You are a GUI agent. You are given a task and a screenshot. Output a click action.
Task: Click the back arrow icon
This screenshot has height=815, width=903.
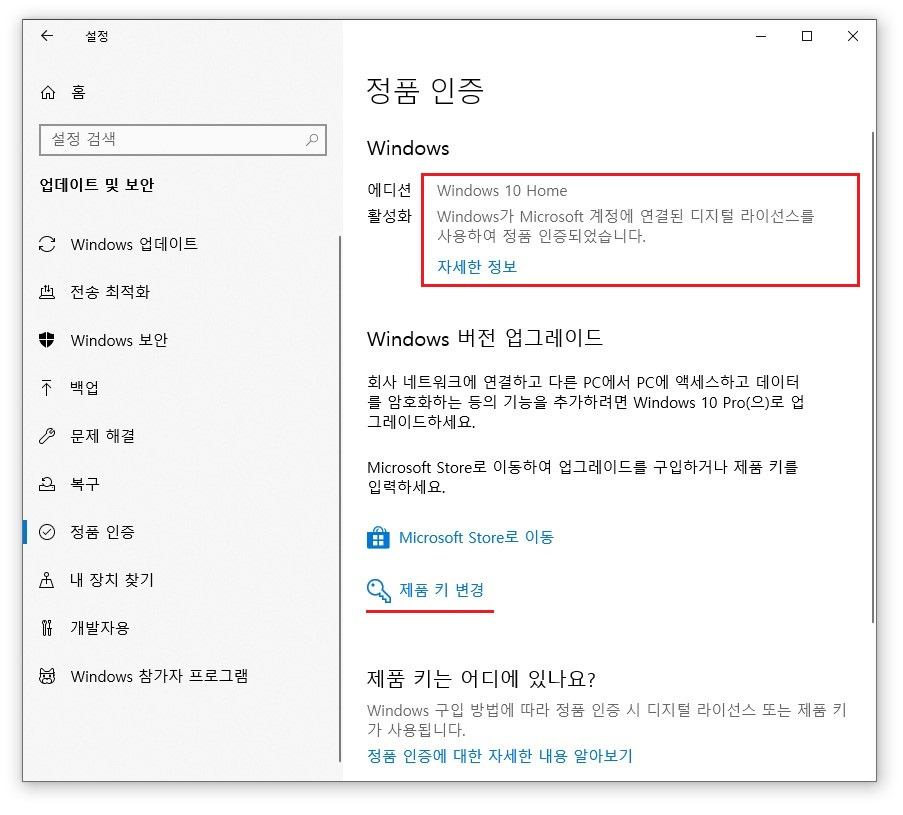pos(47,36)
